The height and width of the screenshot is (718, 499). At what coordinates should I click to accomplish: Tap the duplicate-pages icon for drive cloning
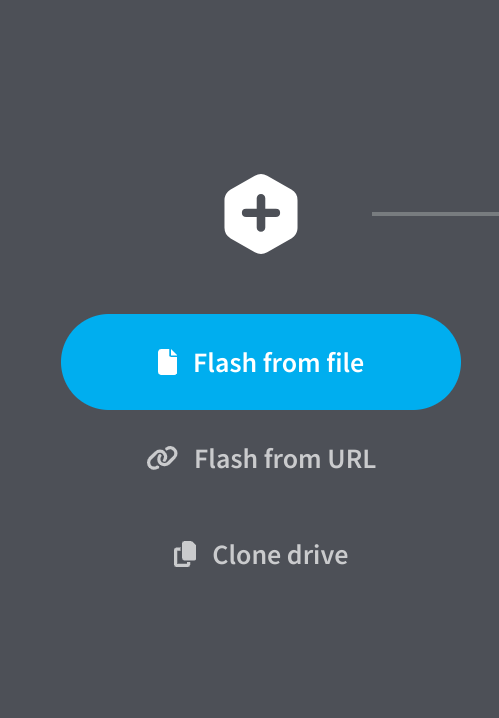[185, 555]
